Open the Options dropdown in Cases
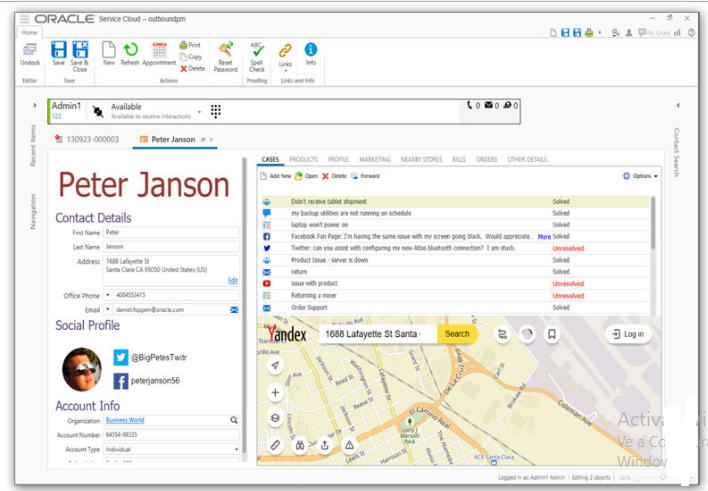This screenshot has height=491, width=708. click(640, 176)
